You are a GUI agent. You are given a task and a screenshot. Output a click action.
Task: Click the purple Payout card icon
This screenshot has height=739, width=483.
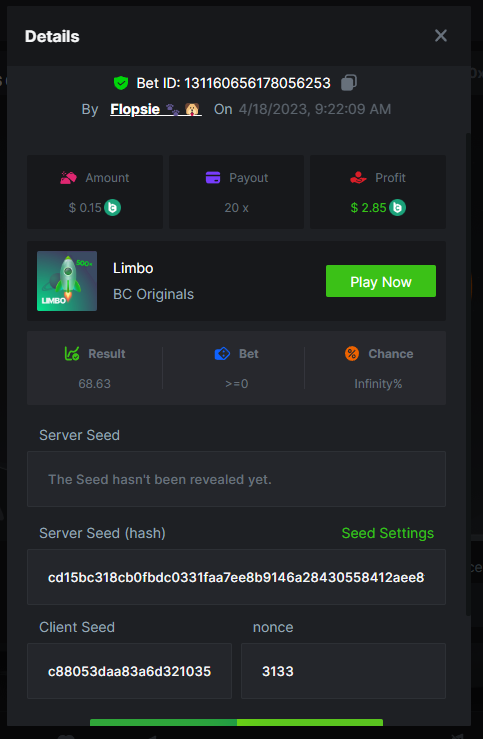tap(213, 178)
